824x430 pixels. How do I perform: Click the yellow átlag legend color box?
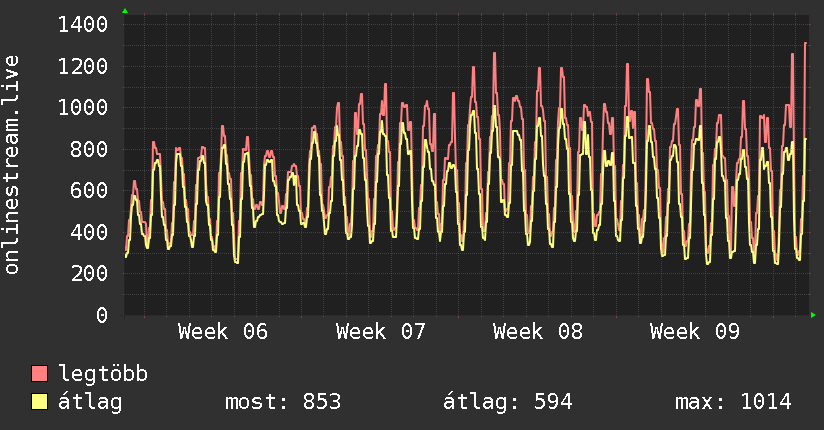(x=40, y=402)
